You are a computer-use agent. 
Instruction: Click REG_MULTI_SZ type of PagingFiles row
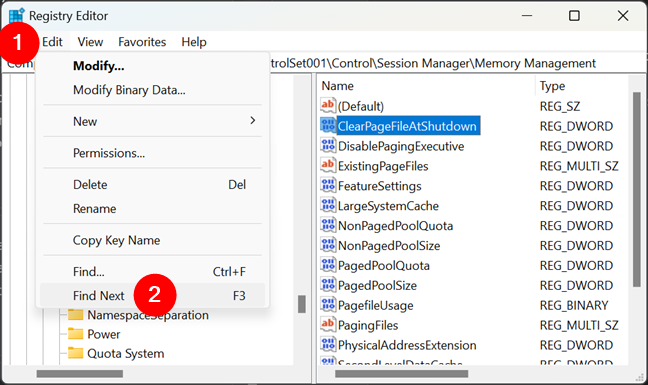coord(579,325)
